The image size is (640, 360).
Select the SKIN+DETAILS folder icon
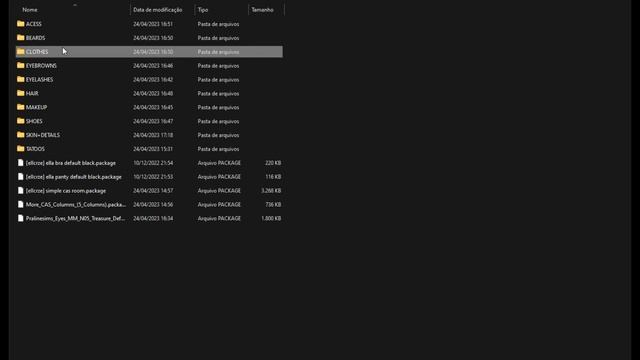(20, 135)
